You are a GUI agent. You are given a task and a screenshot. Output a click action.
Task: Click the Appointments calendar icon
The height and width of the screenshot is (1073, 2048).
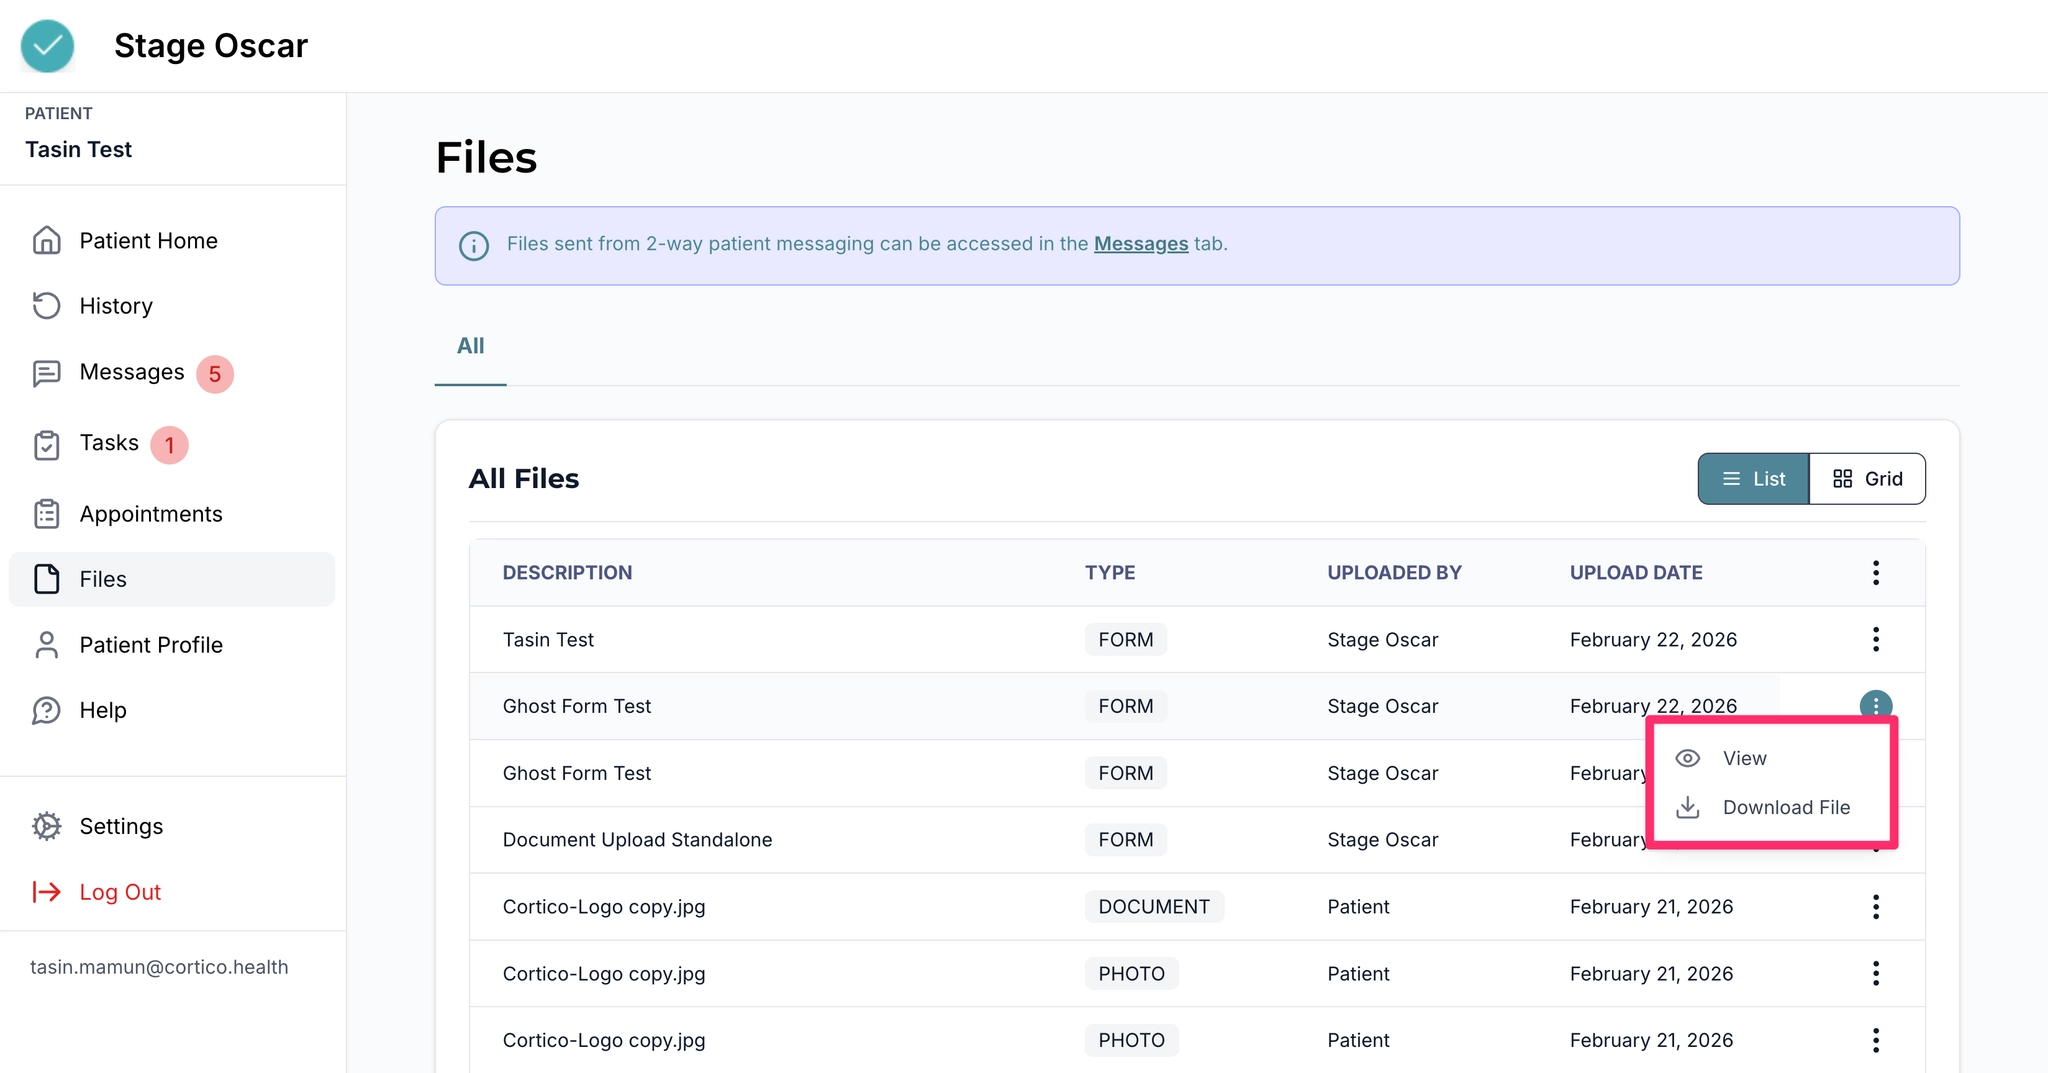click(x=46, y=514)
